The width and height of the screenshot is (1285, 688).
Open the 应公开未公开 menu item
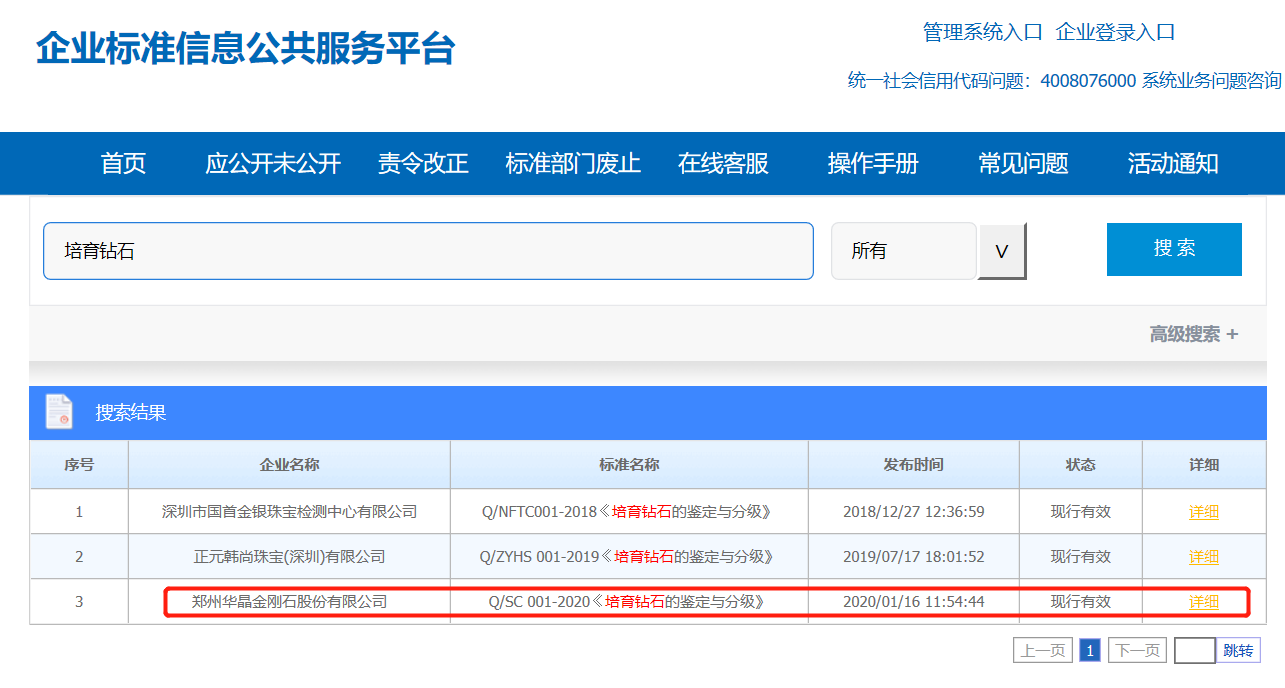click(273, 163)
